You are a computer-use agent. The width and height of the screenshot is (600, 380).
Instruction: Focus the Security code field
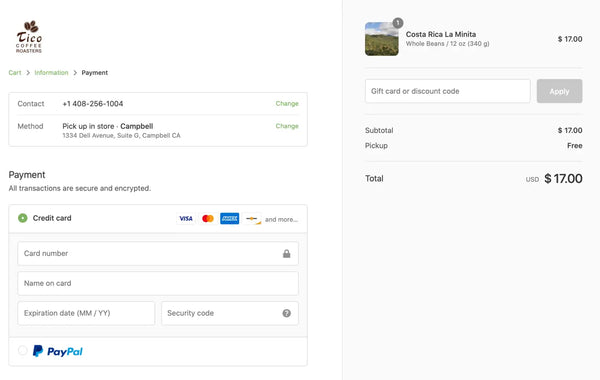coord(230,313)
